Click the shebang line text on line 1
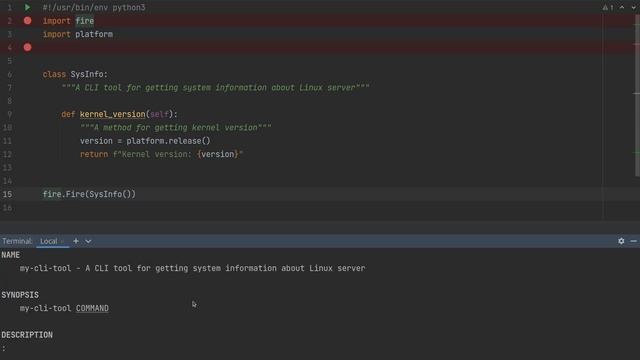This screenshot has height=360, width=640. point(94,7)
